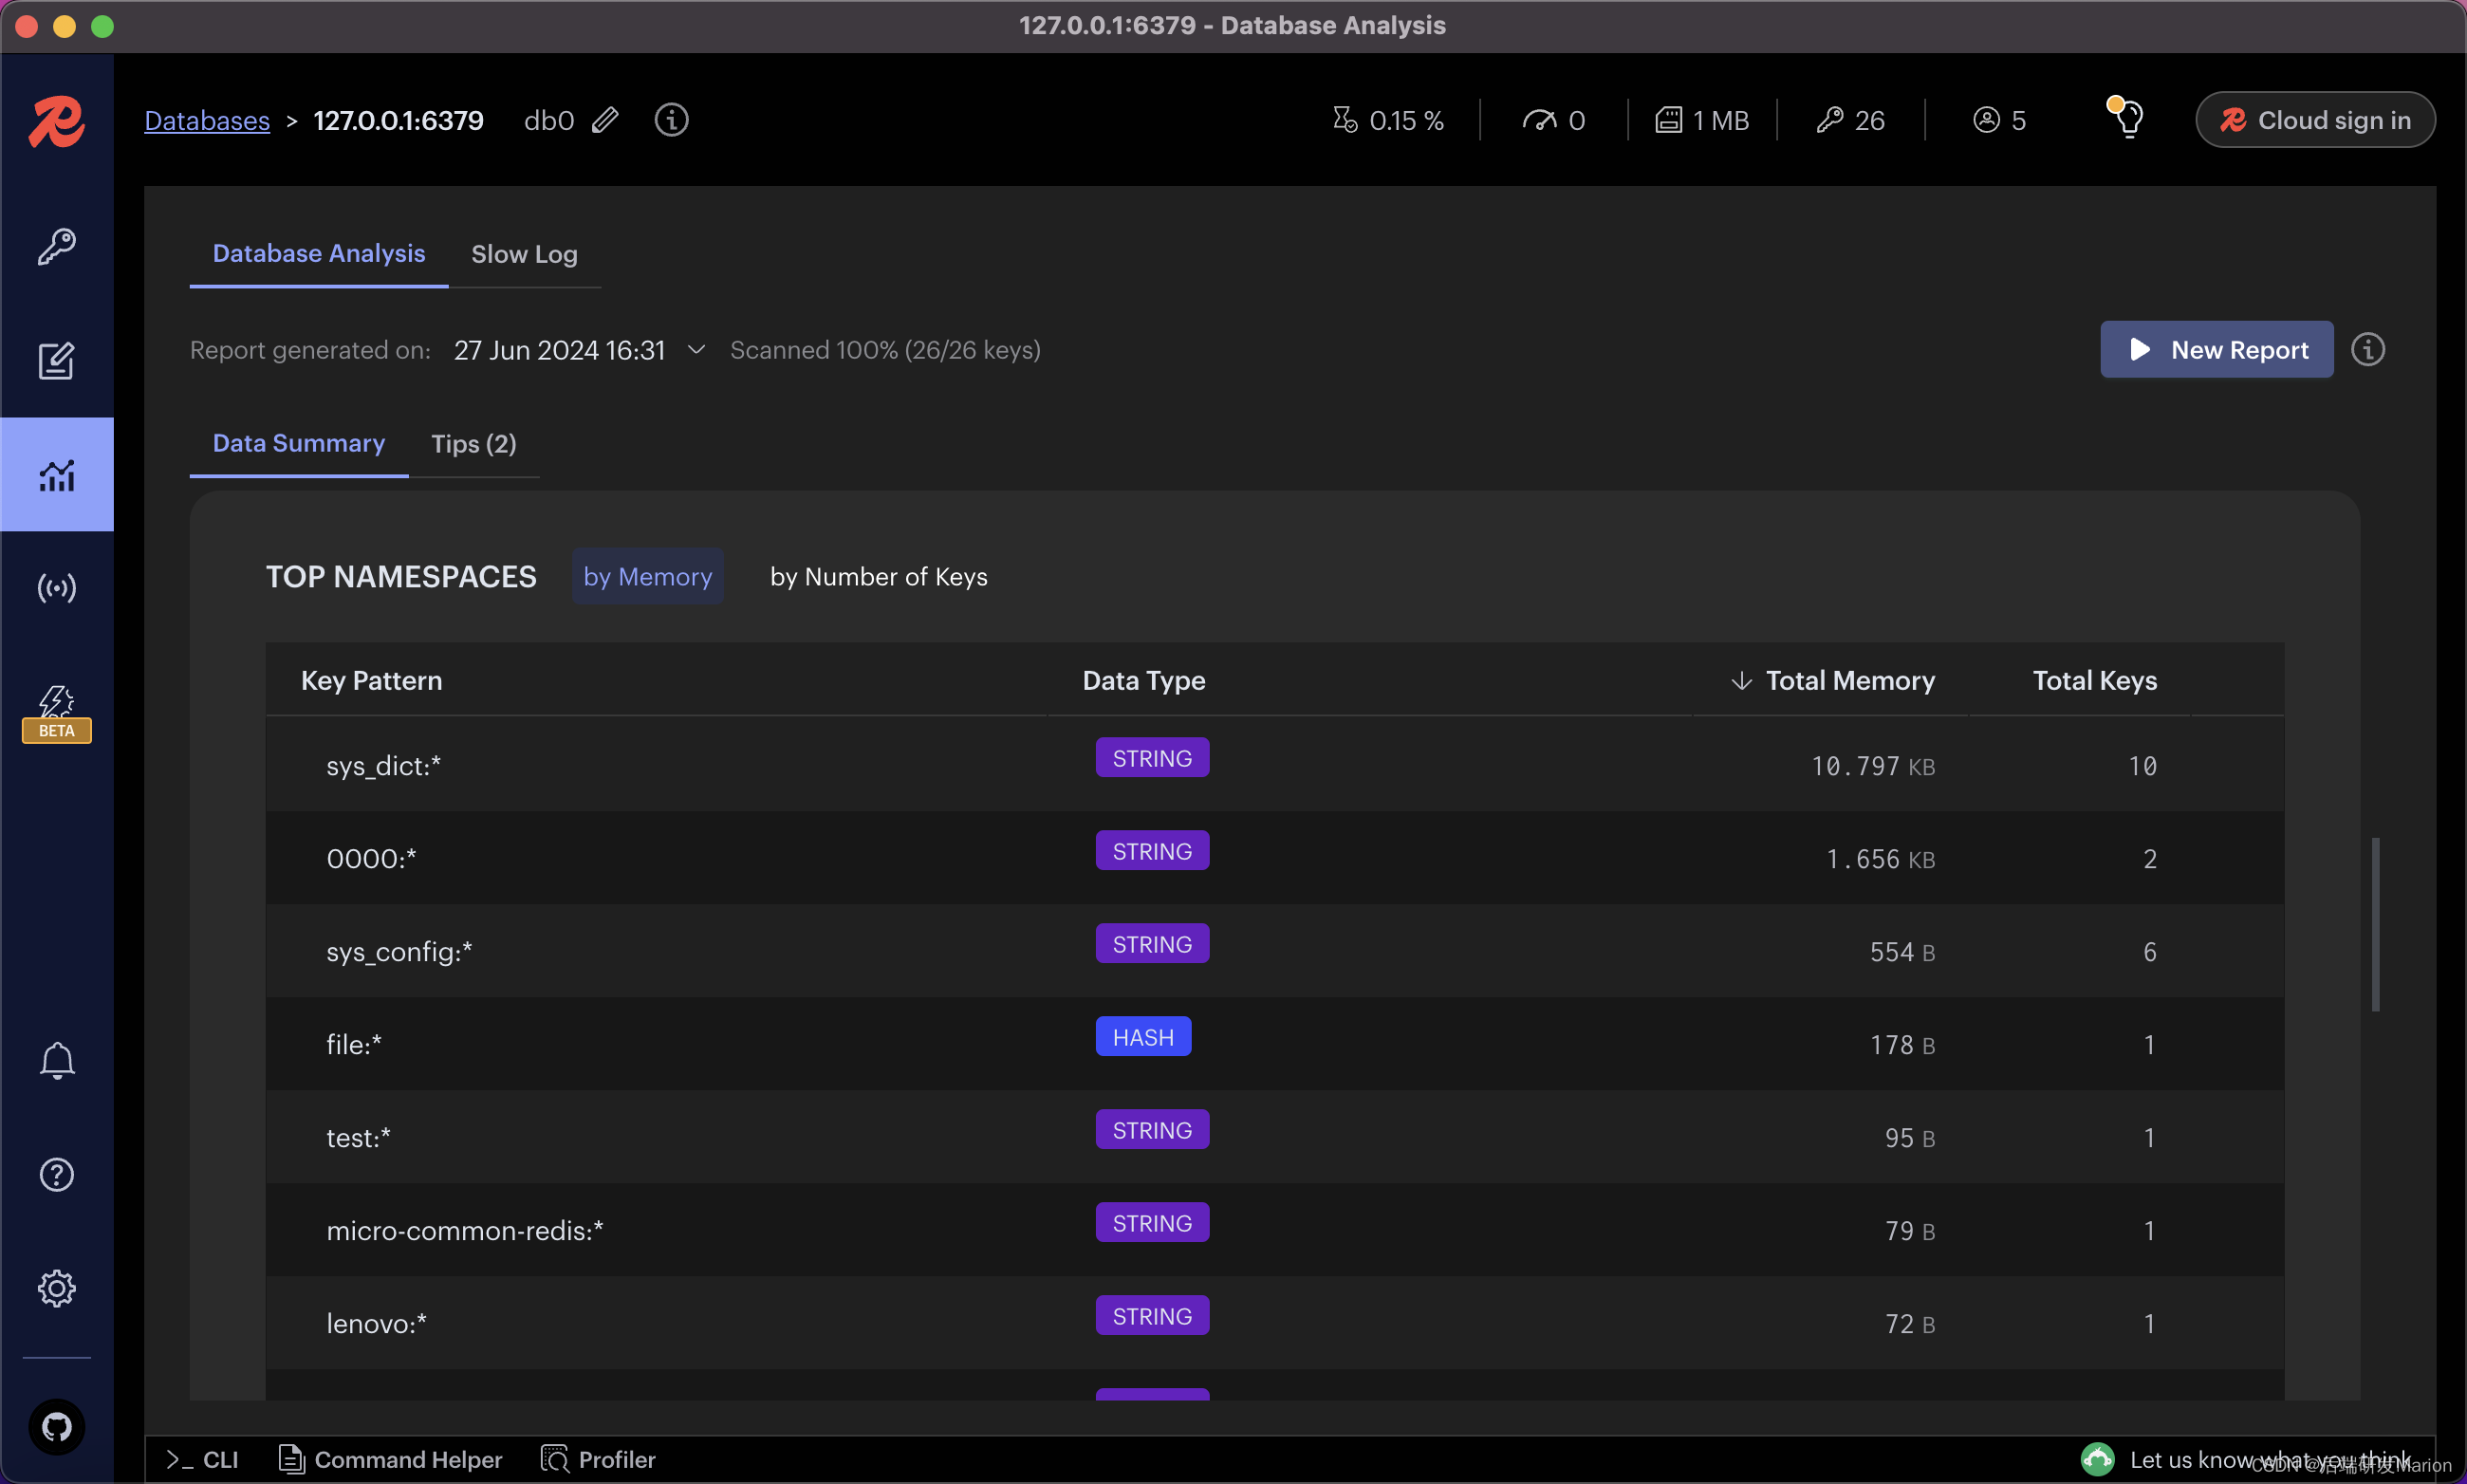Open the GitHub icon in sidebar
The image size is (2467, 1484).
(x=56, y=1426)
